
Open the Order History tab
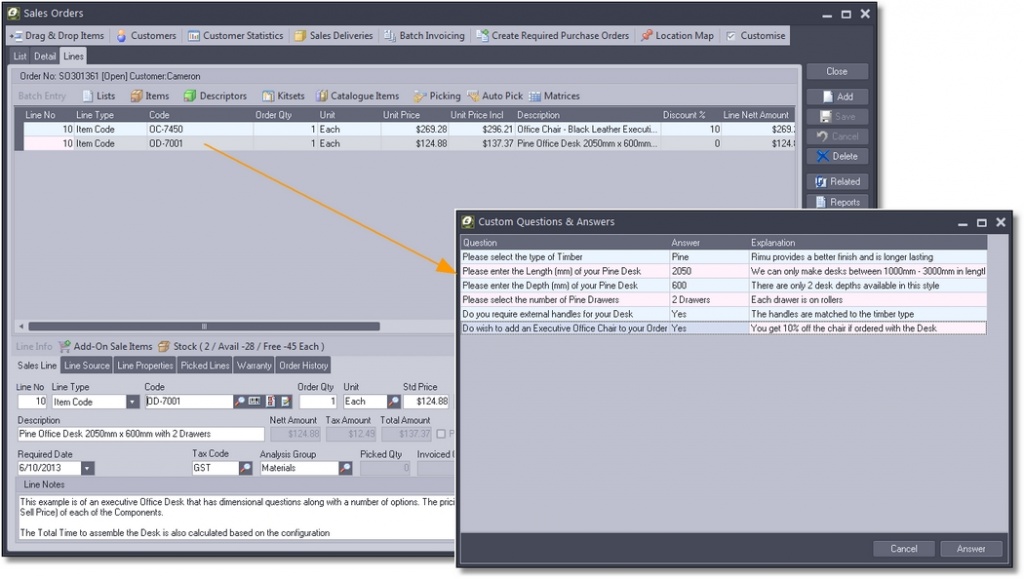302,366
